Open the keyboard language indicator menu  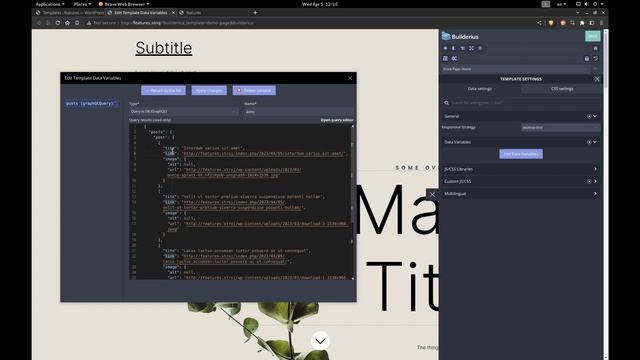click(x=562, y=4)
